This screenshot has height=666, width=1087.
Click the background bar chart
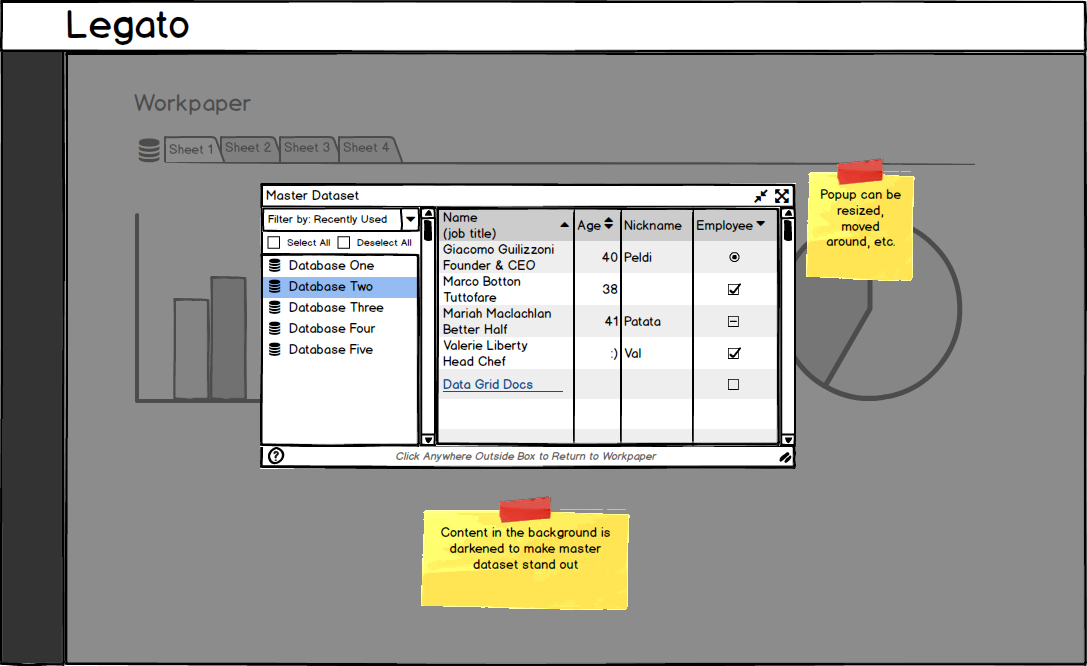[198, 308]
